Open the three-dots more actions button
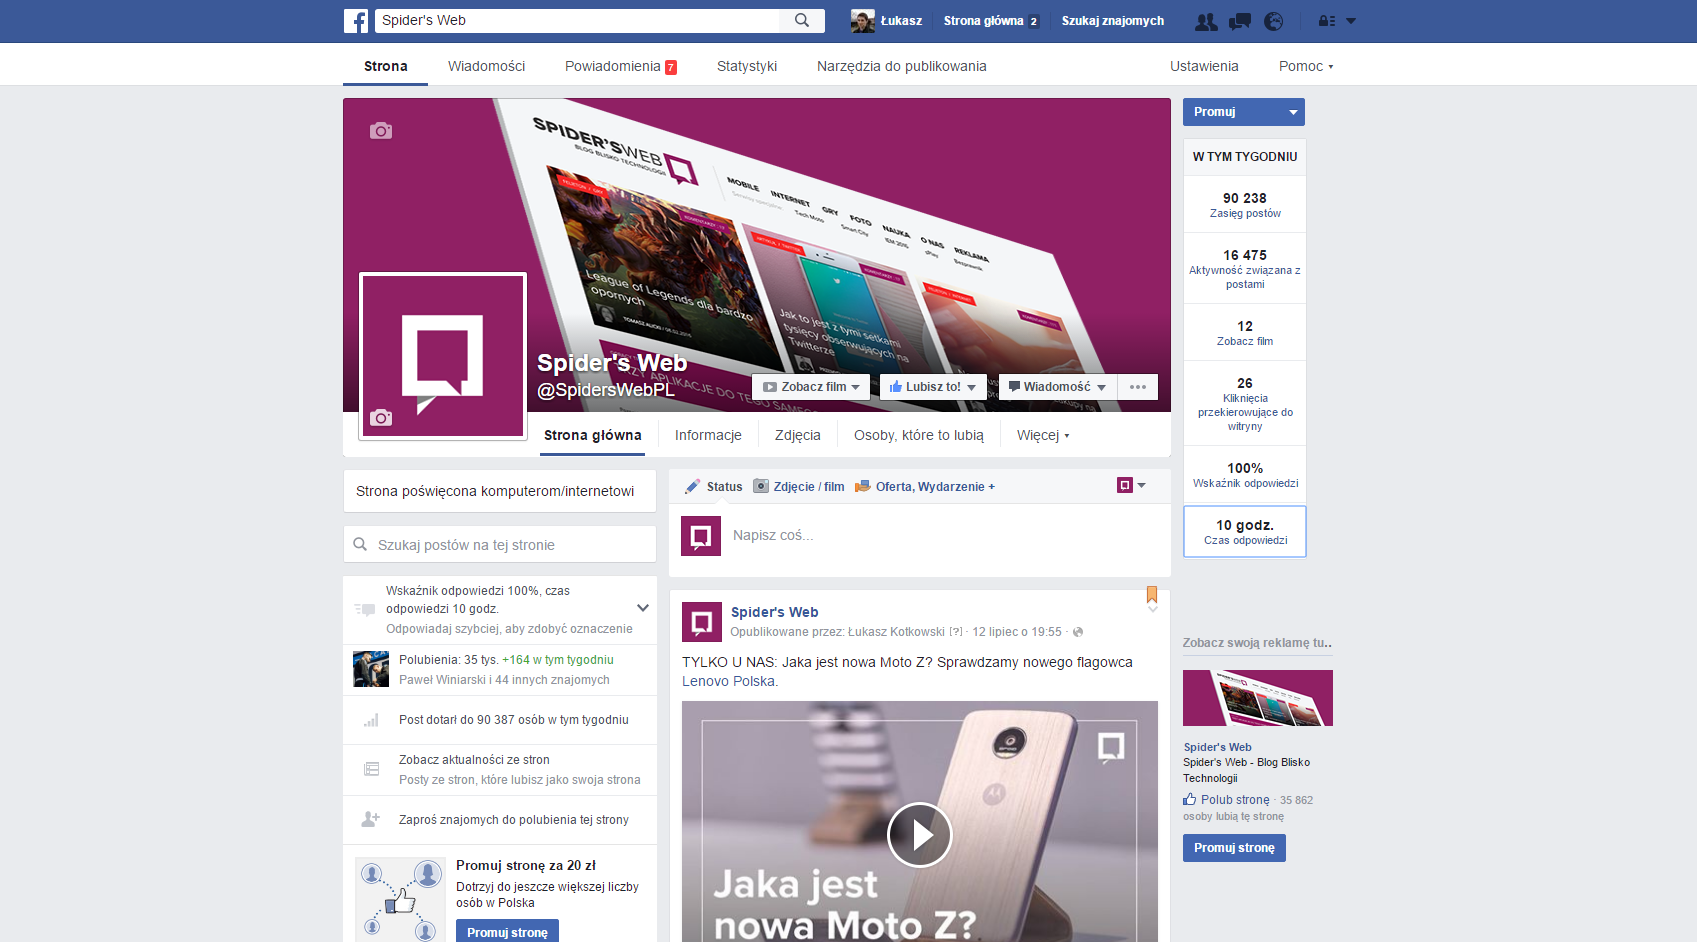The height and width of the screenshot is (942, 1697). pos(1138,387)
